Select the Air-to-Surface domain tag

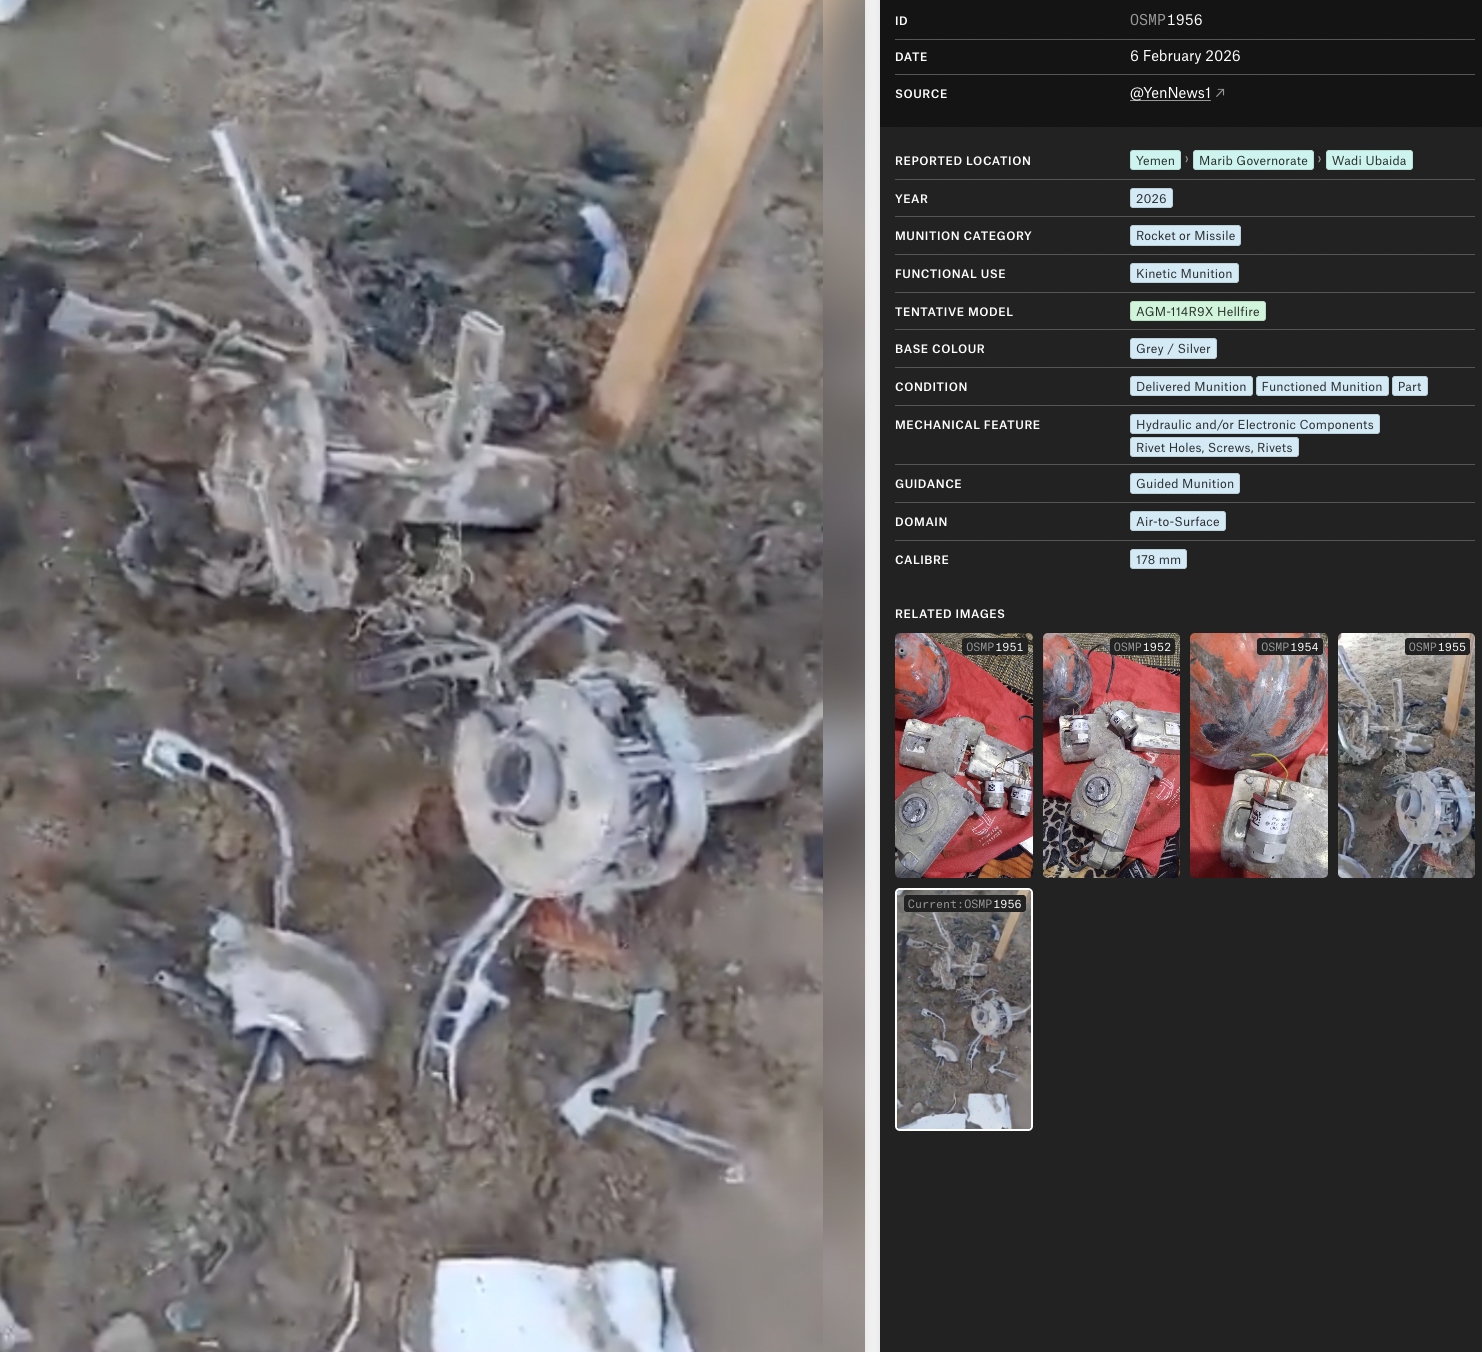[x=1177, y=522]
